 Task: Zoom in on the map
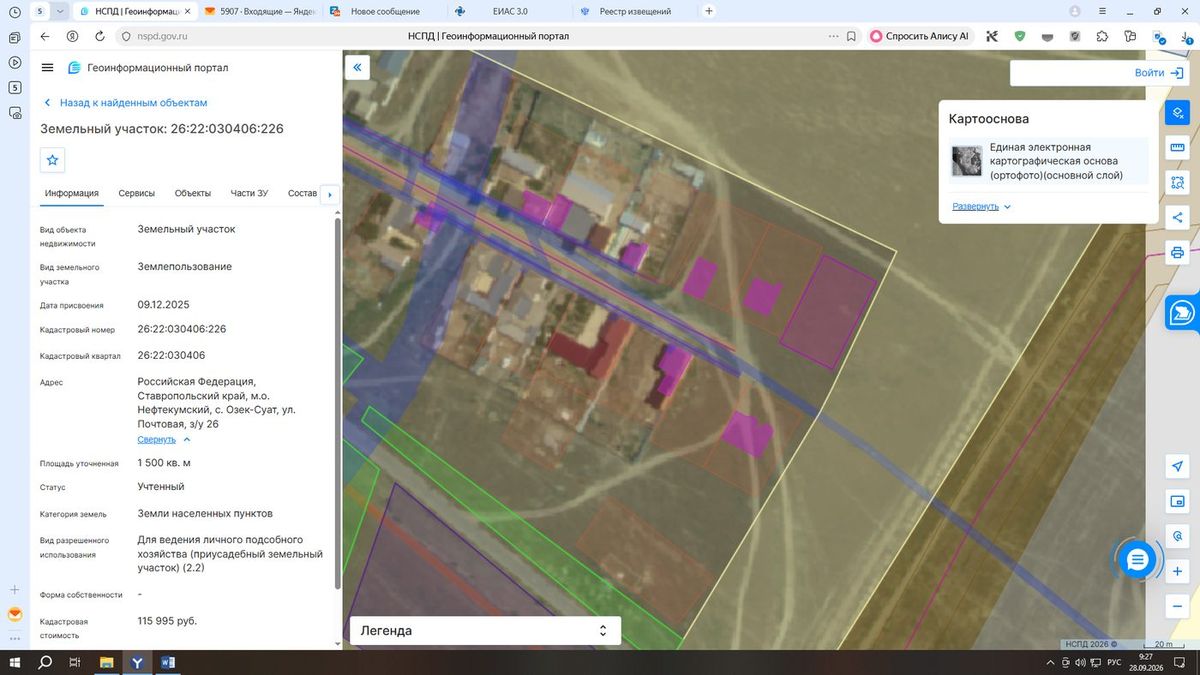coord(1177,571)
